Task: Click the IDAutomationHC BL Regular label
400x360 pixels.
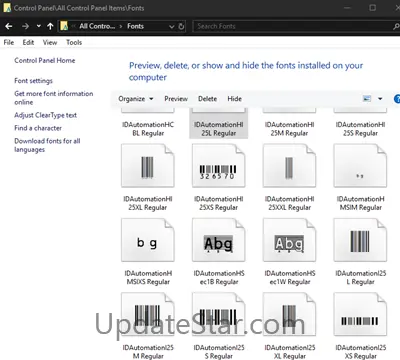Action: pyautogui.click(x=148, y=129)
